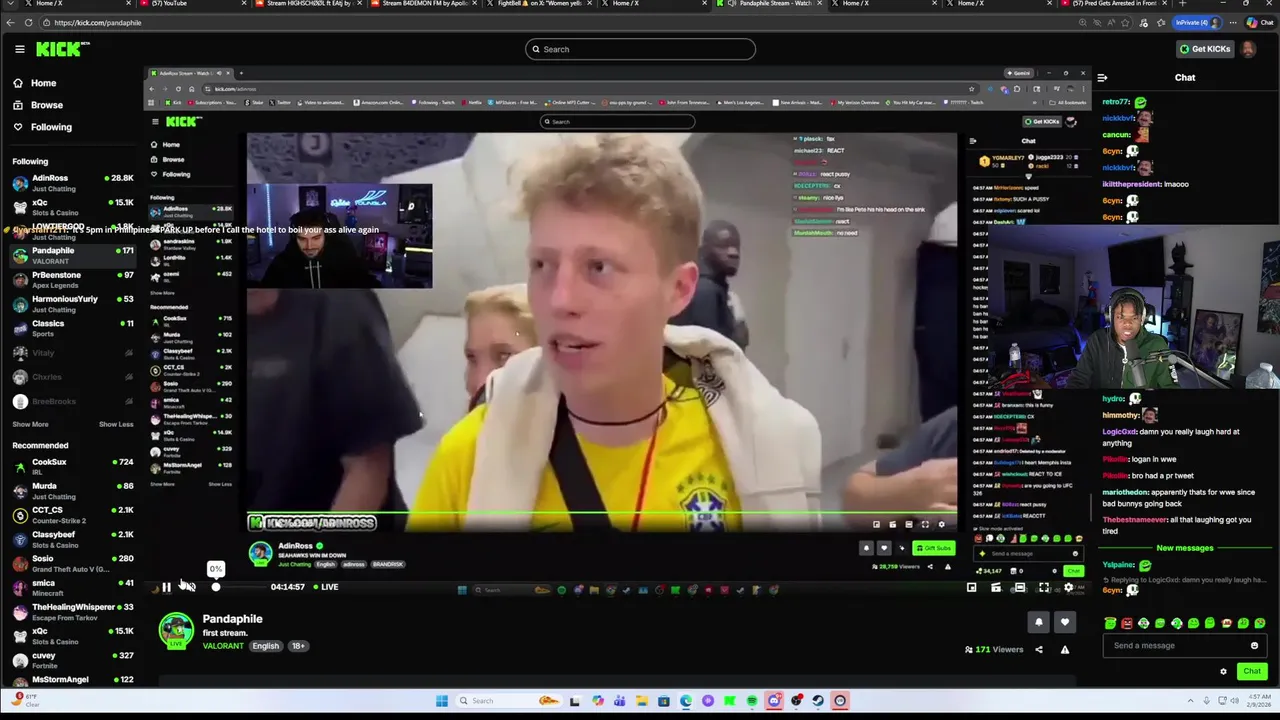Open emoji picker in chat input
Image resolution: width=1280 pixels, height=720 pixels.
pos(1254,646)
